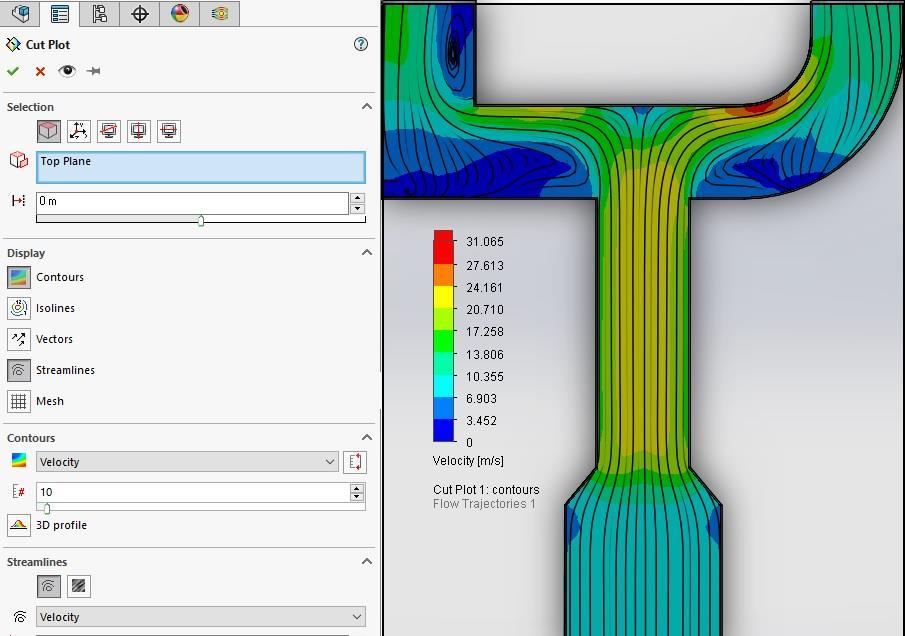The width and height of the screenshot is (905, 636).
Task: Click the legend minimum value 0
Action: pyautogui.click(x=469, y=443)
